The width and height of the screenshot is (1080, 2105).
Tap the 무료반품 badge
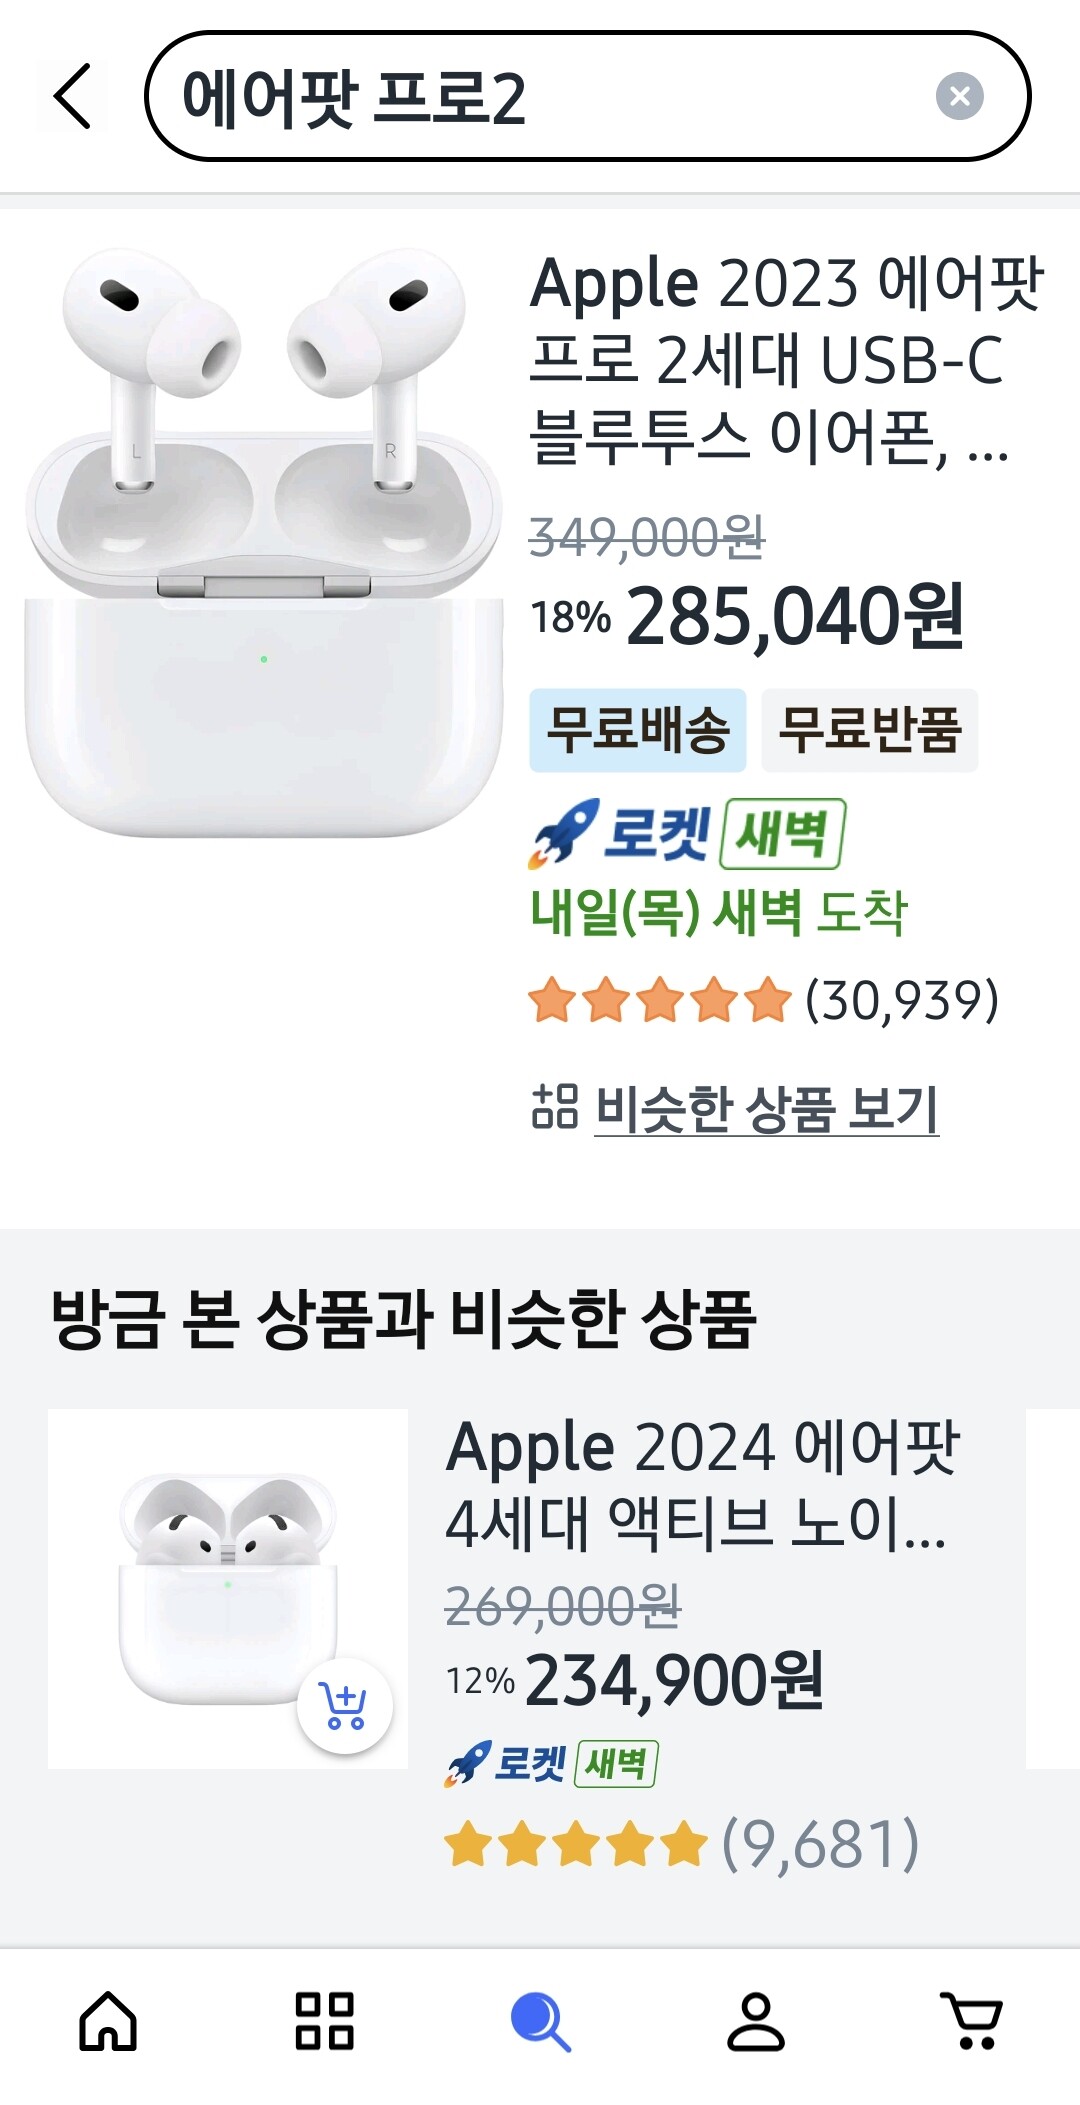pyautogui.click(x=870, y=730)
